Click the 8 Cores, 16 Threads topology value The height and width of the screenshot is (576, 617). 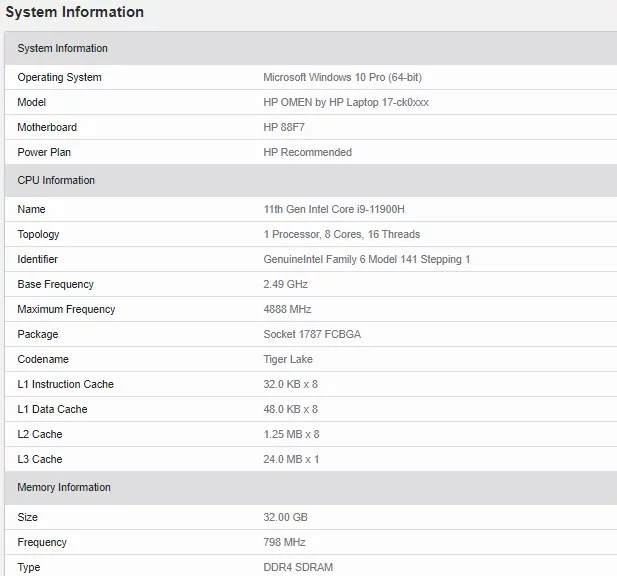[x=341, y=234]
